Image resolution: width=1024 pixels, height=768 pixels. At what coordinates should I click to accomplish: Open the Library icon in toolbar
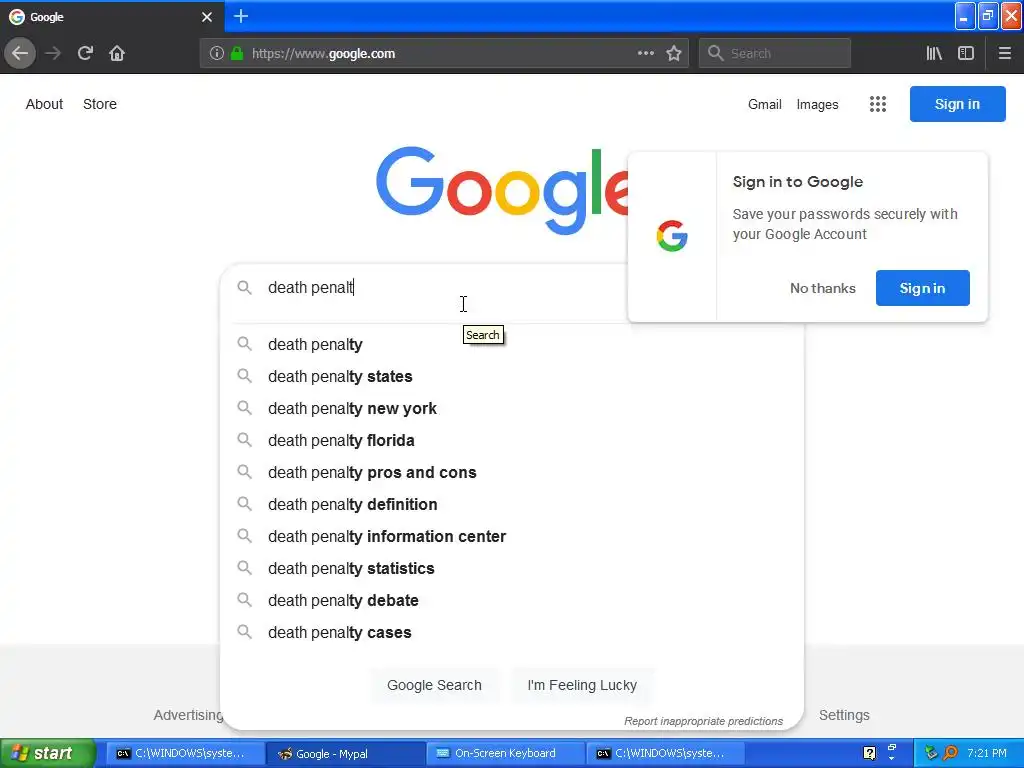pos(934,54)
